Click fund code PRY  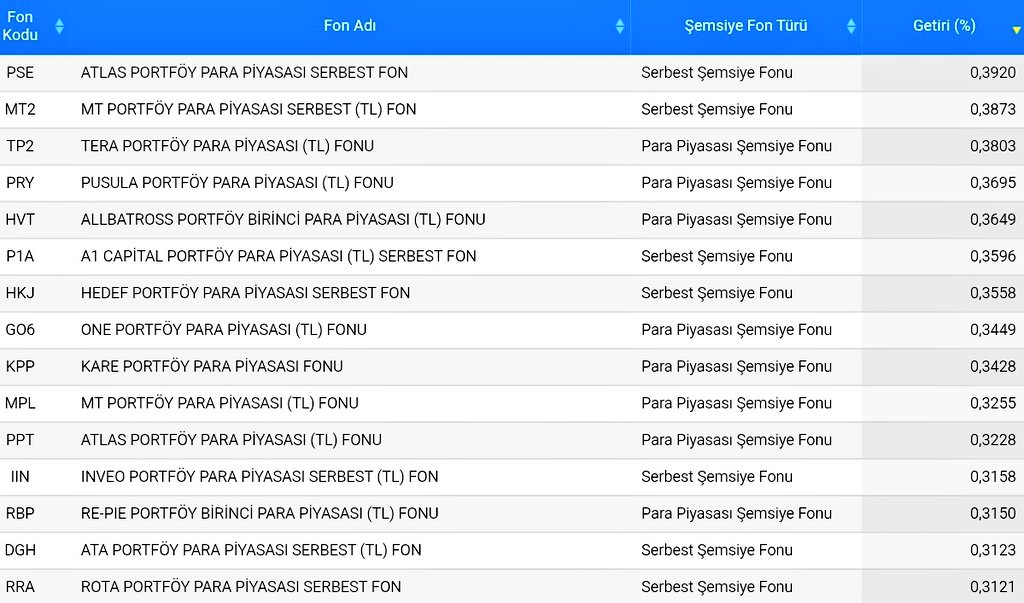click(20, 182)
